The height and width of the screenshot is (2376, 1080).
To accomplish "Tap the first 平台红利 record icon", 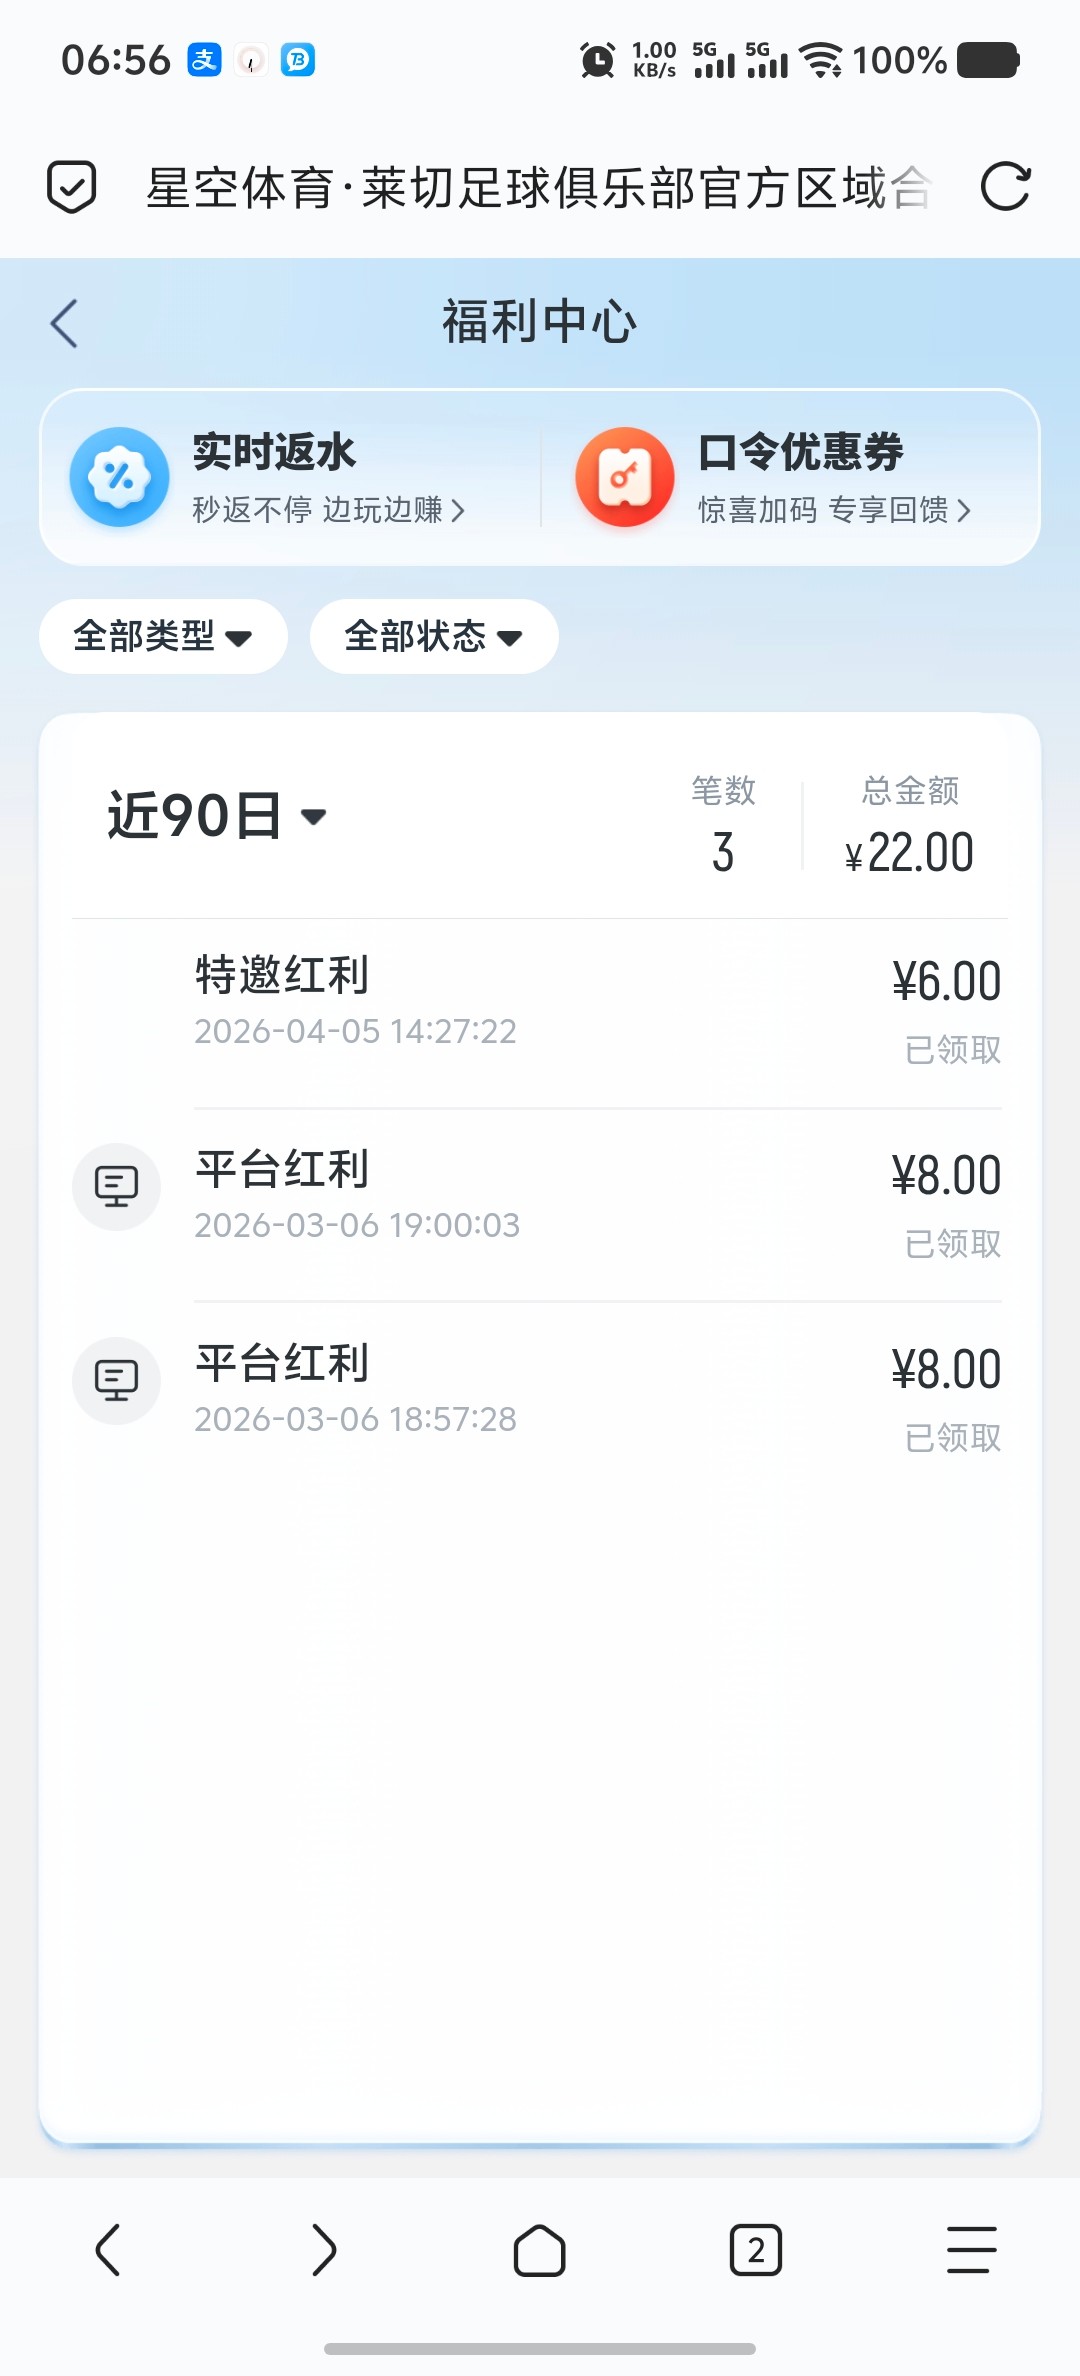I will click(x=116, y=1187).
